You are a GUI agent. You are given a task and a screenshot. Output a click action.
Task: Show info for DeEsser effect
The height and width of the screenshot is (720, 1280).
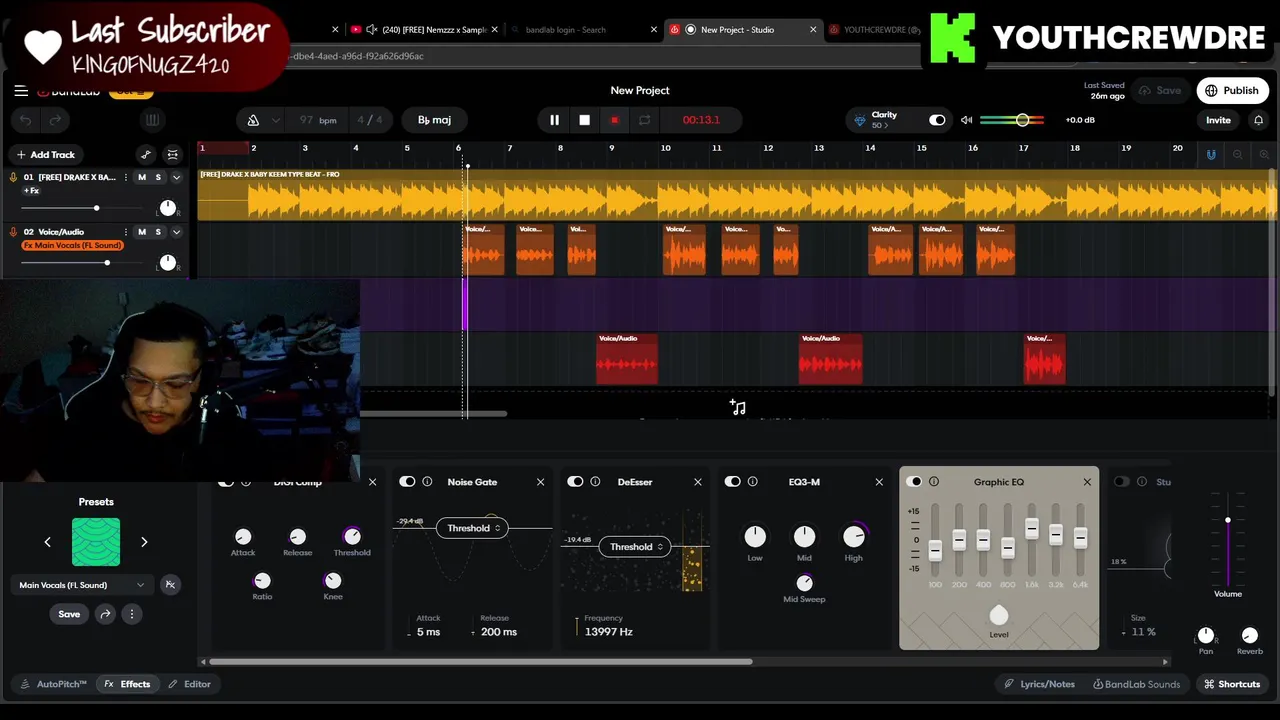point(595,482)
